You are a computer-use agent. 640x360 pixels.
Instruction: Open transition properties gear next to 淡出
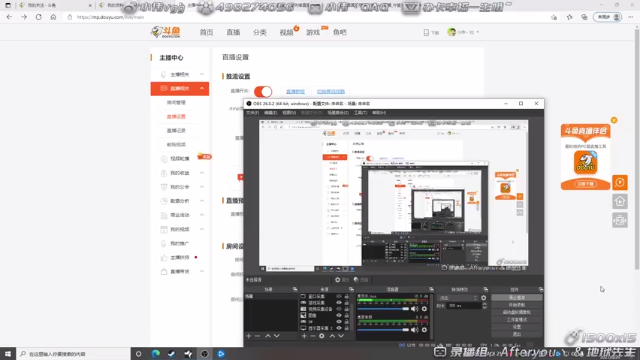coord(484,298)
